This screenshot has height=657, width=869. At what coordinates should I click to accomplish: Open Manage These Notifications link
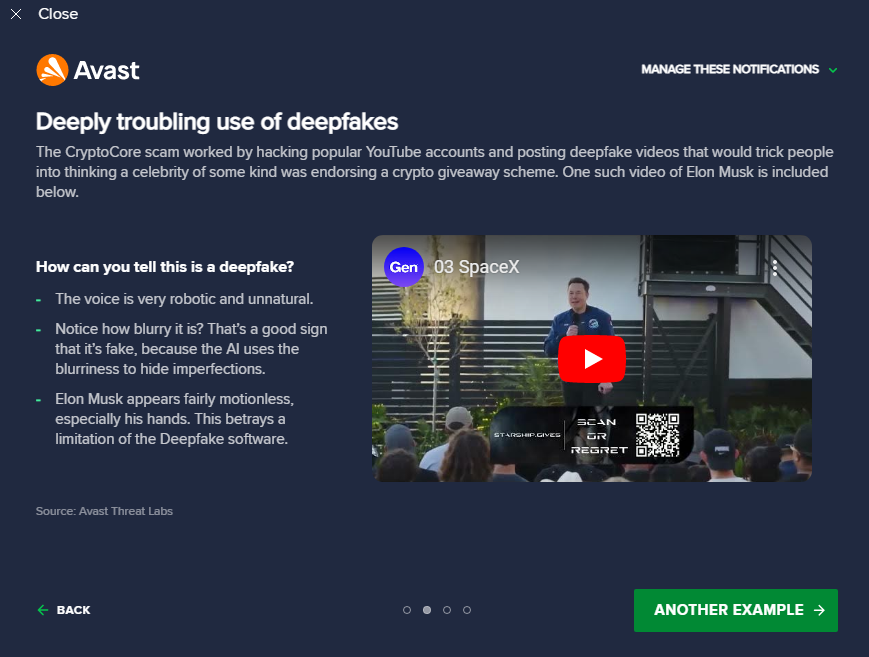[730, 69]
